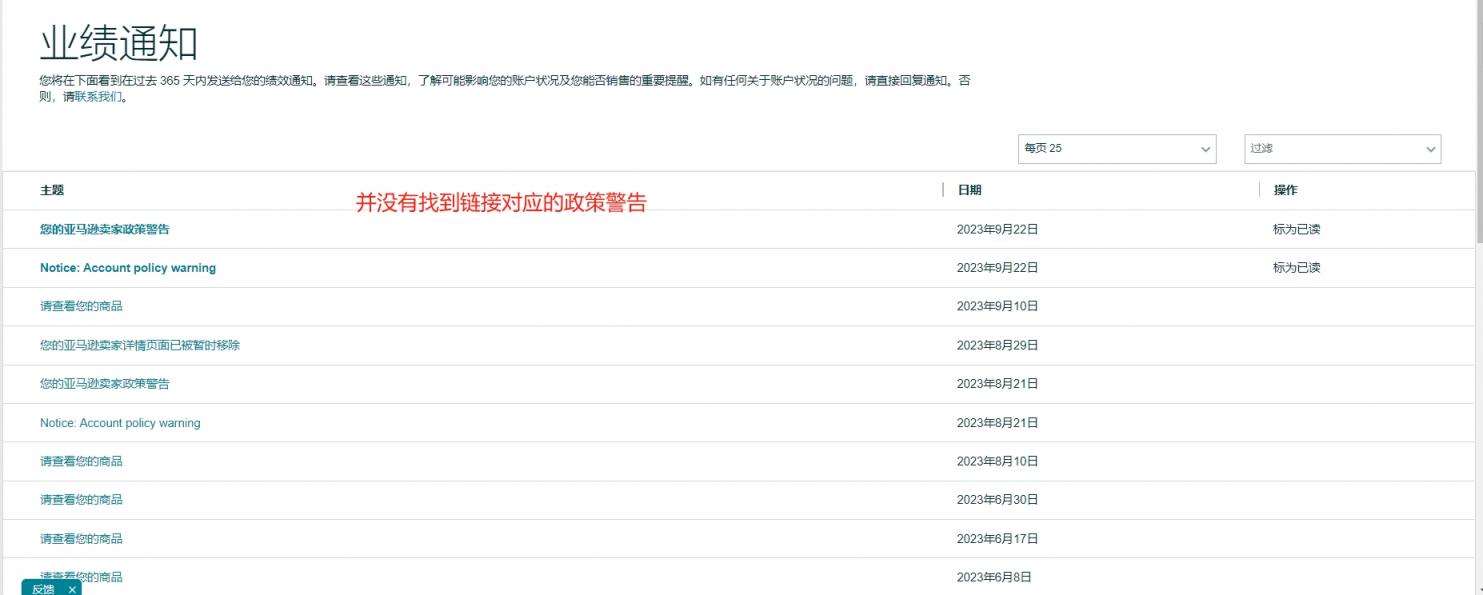Open 您的亚马逊卖家政策警告 dated 2023年9月22日
Screen dimensions: 1483x595
point(105,229)
